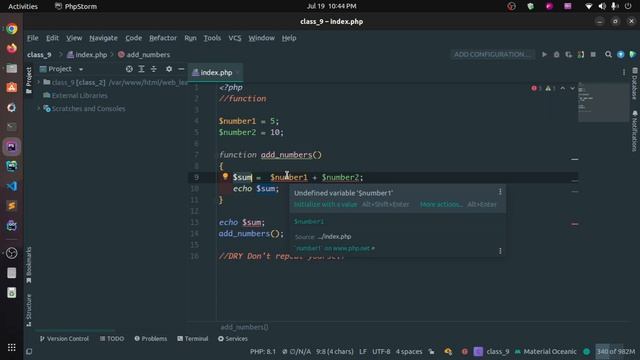
Task: Open the three-dot menu in the error tooltip
Action: 500,192
